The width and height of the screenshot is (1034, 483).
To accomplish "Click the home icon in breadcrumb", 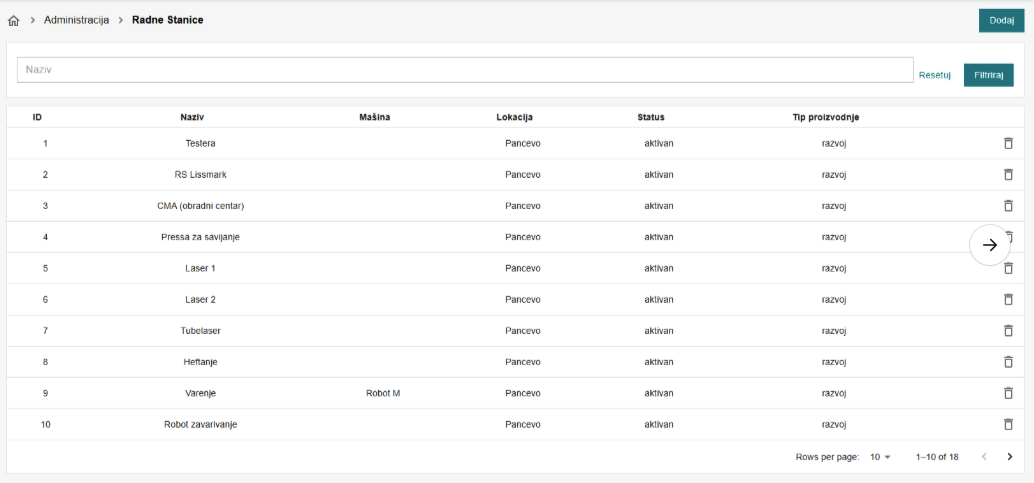I will [x=14, y=20].
